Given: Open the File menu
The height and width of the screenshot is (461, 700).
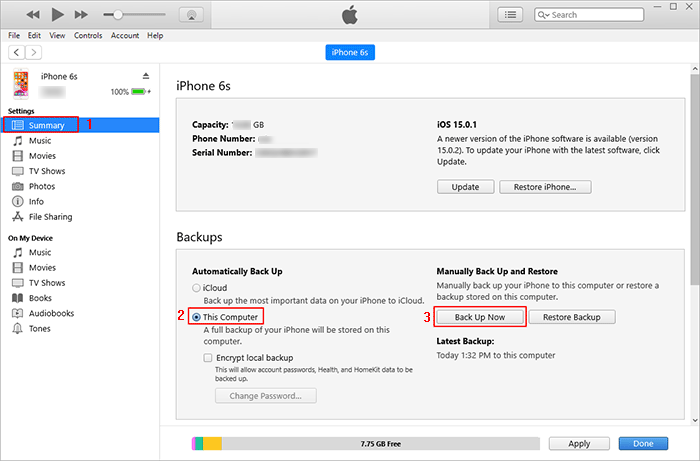Looking at the screenshot, I should click(x=14, y=35).
